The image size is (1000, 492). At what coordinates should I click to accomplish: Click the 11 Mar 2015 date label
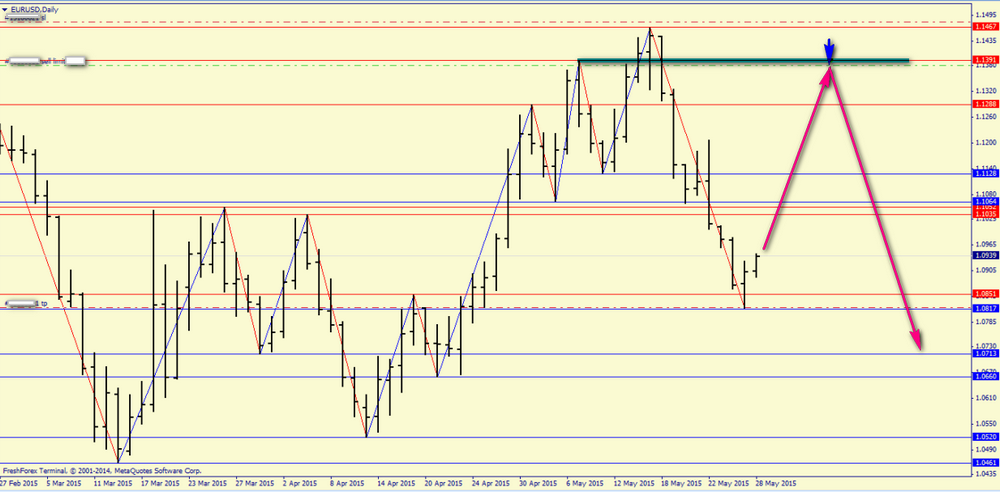click(x=111, y=483)
